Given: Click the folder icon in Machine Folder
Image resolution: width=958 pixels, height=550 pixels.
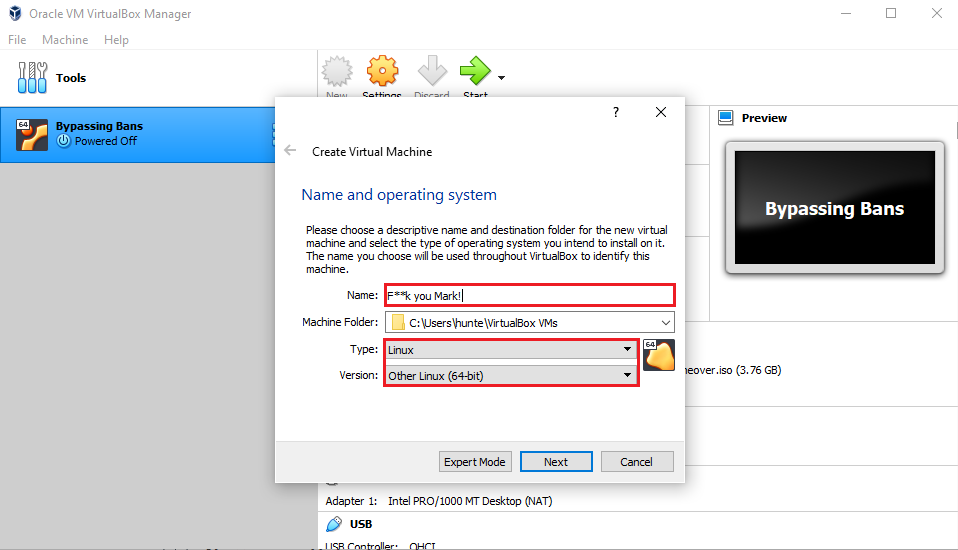Looking at the screenshot, I should pos(398,322).
